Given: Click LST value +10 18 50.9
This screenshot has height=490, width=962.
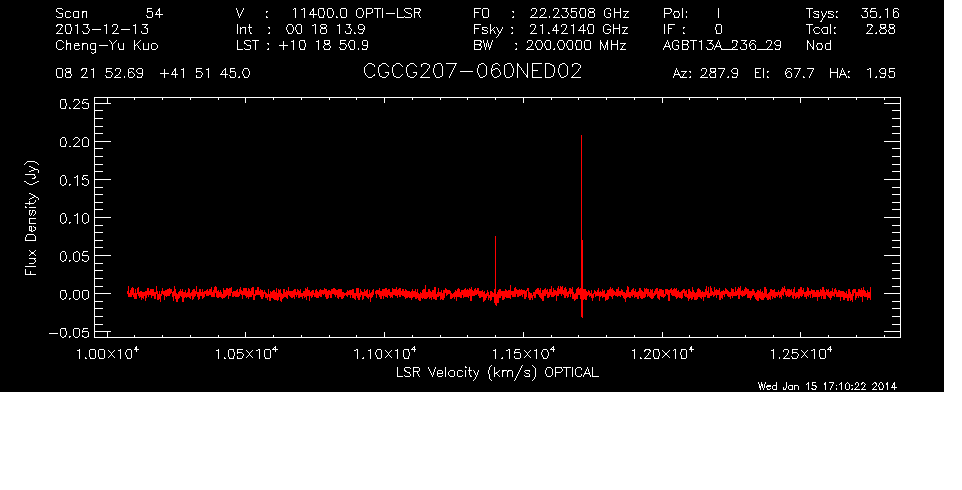Looking at the screenshot, I should (323, 45).
